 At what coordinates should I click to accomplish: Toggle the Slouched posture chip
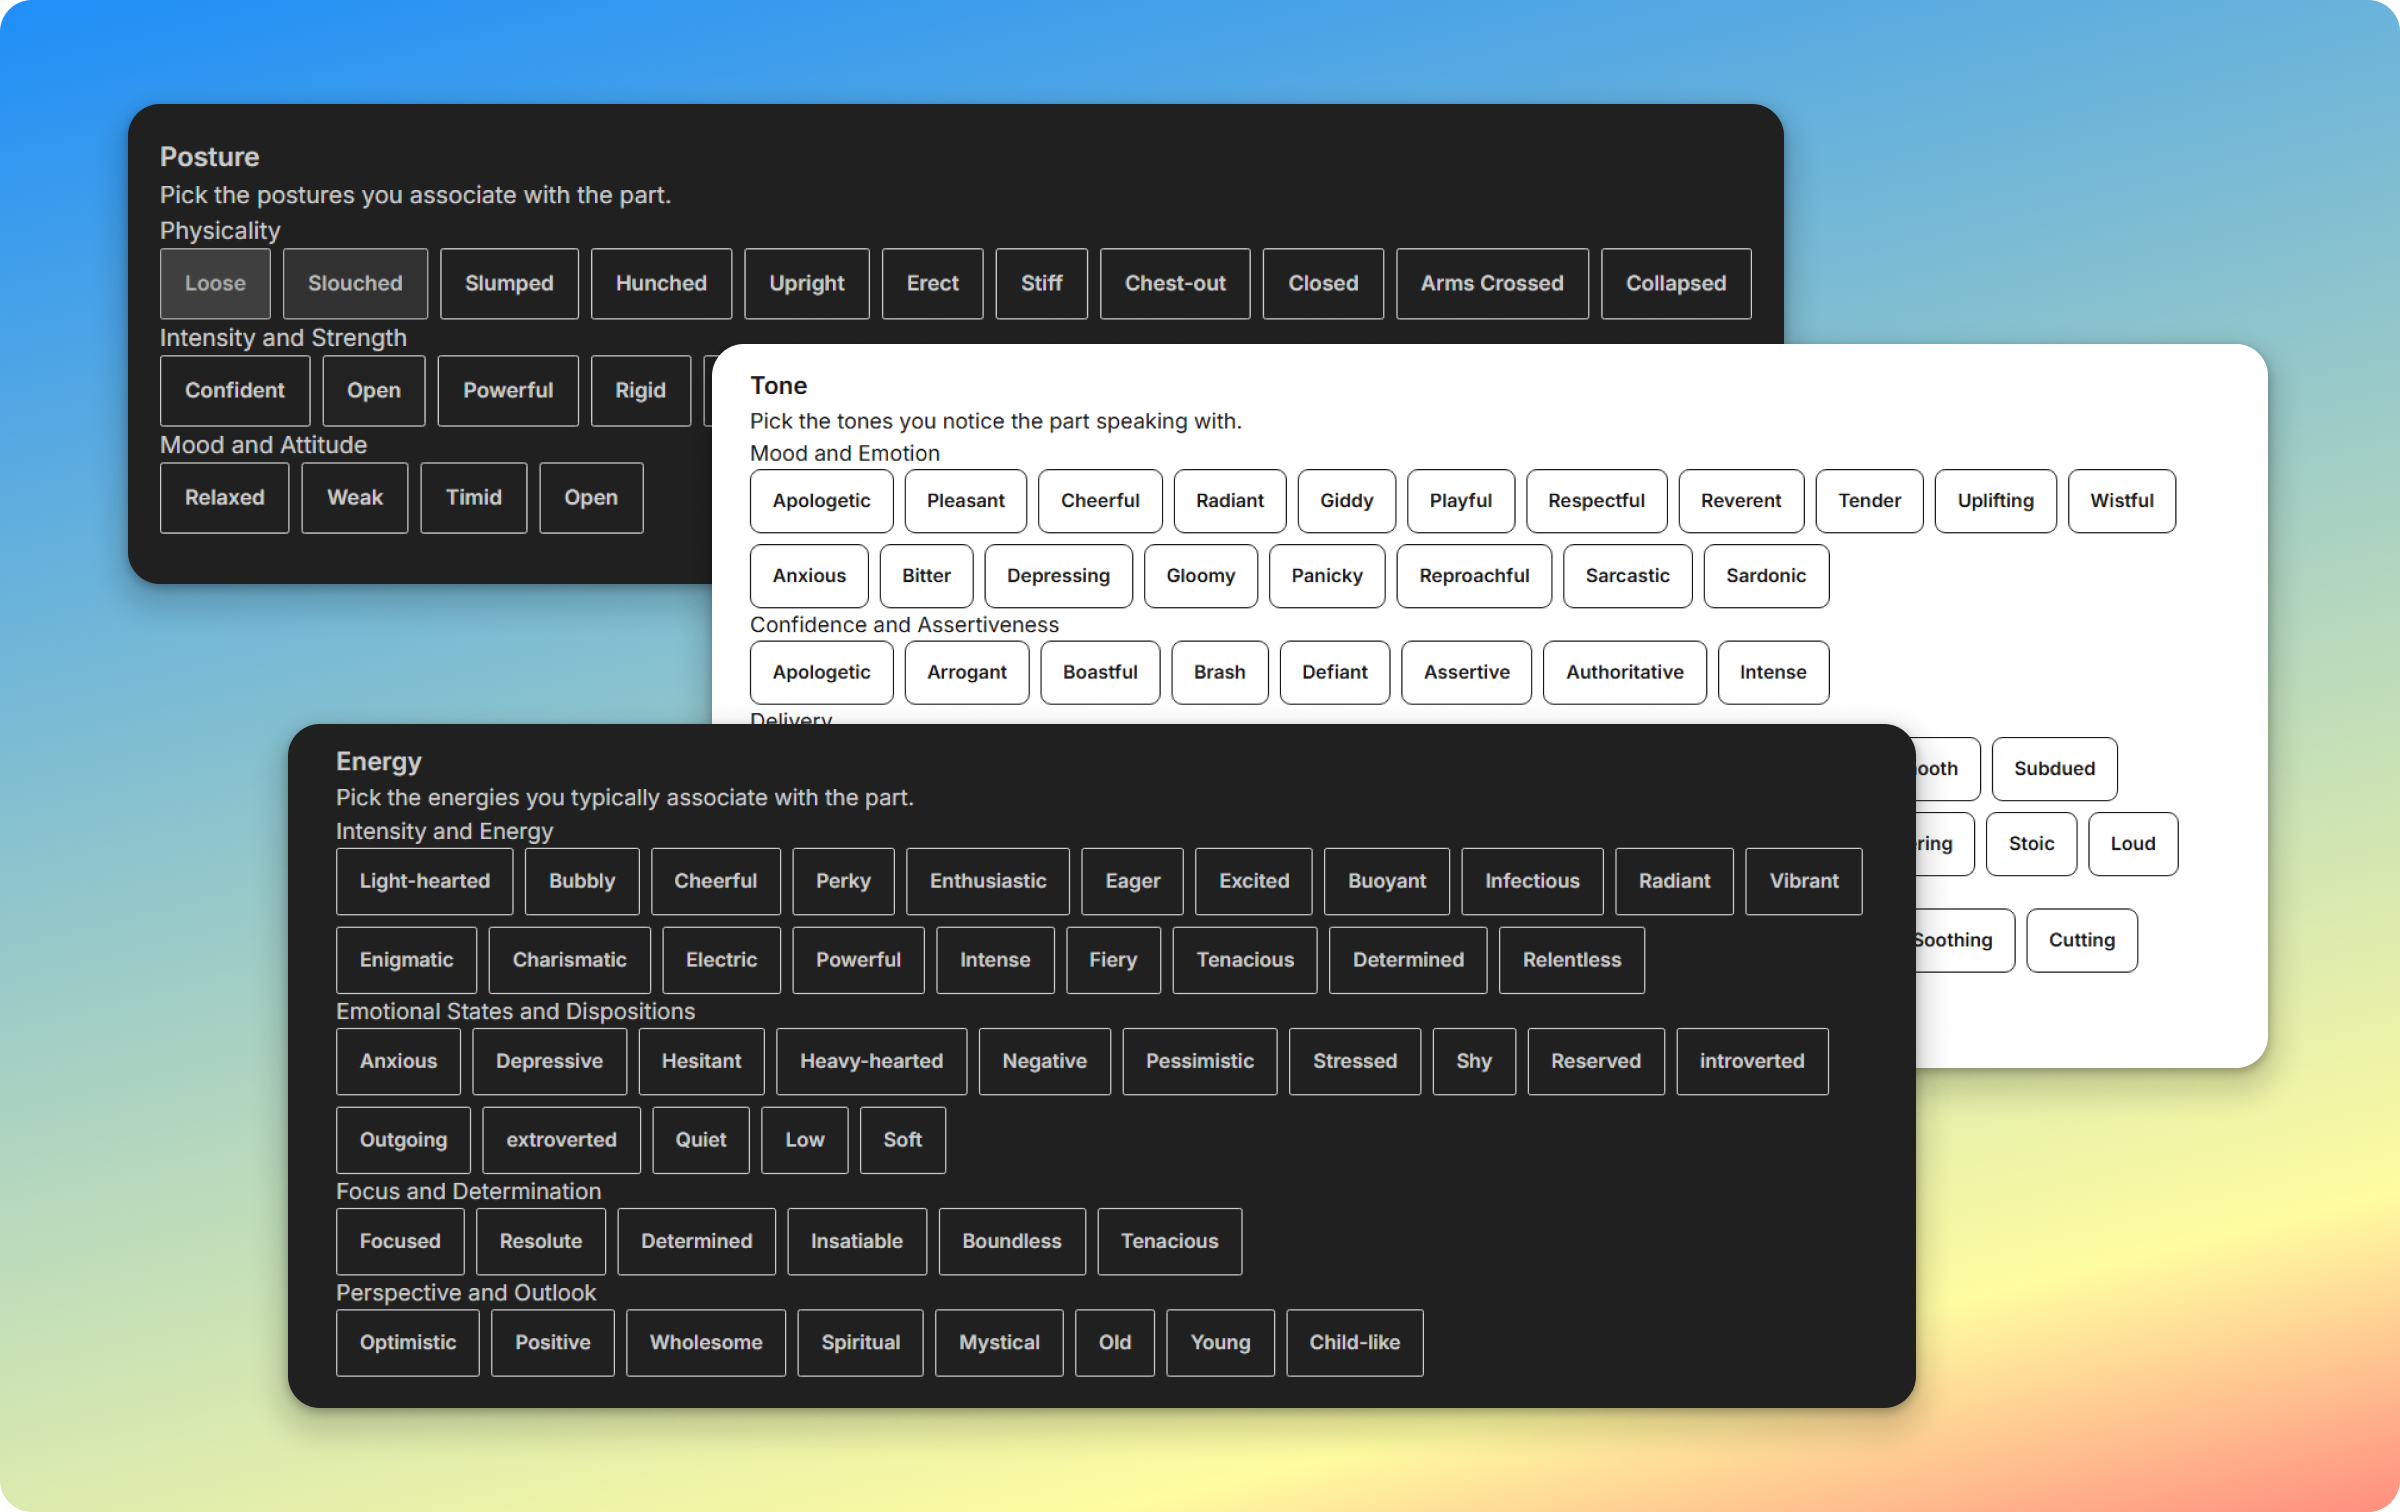tap(355, 284)
